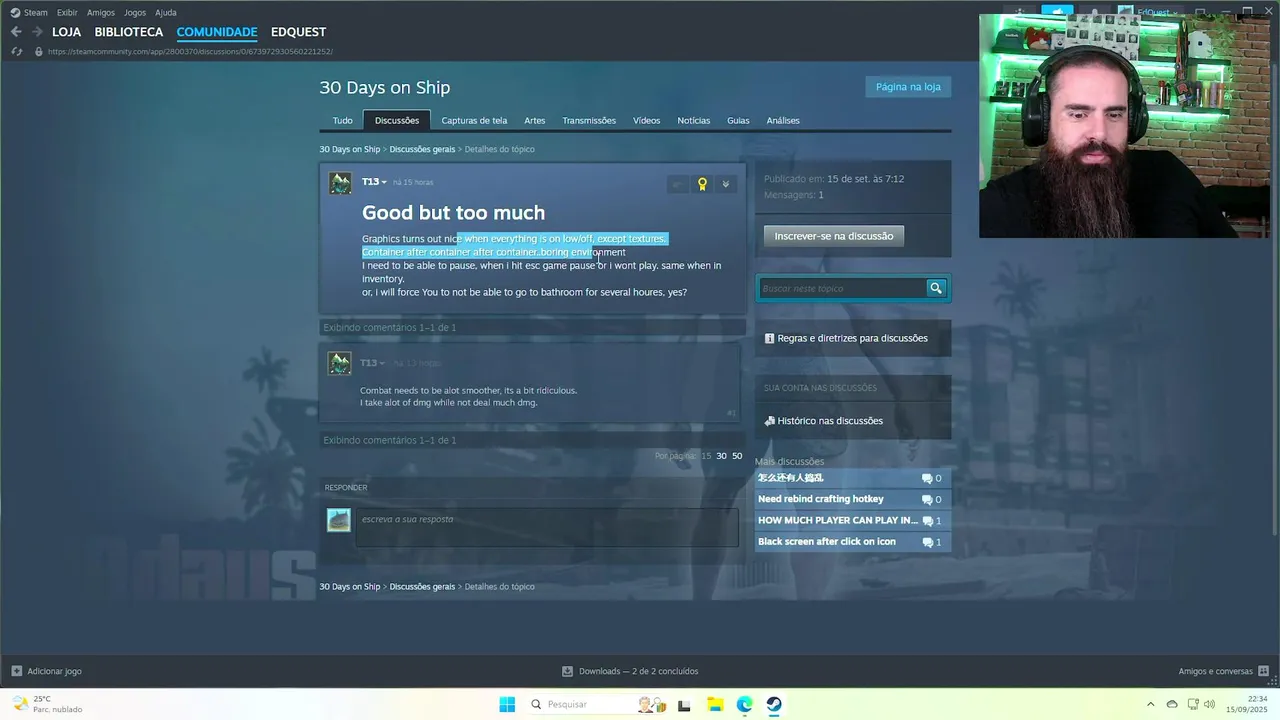Switch to the Tudo tab
This screenshot has width=1280, height=720.
342,120
